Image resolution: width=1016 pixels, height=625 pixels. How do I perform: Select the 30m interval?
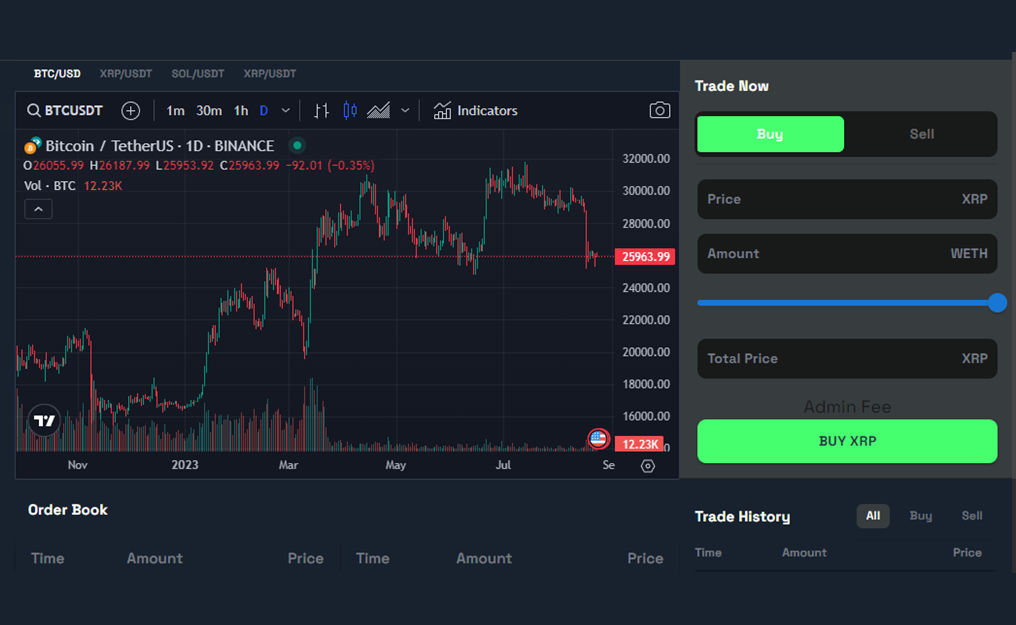point(209,111)
